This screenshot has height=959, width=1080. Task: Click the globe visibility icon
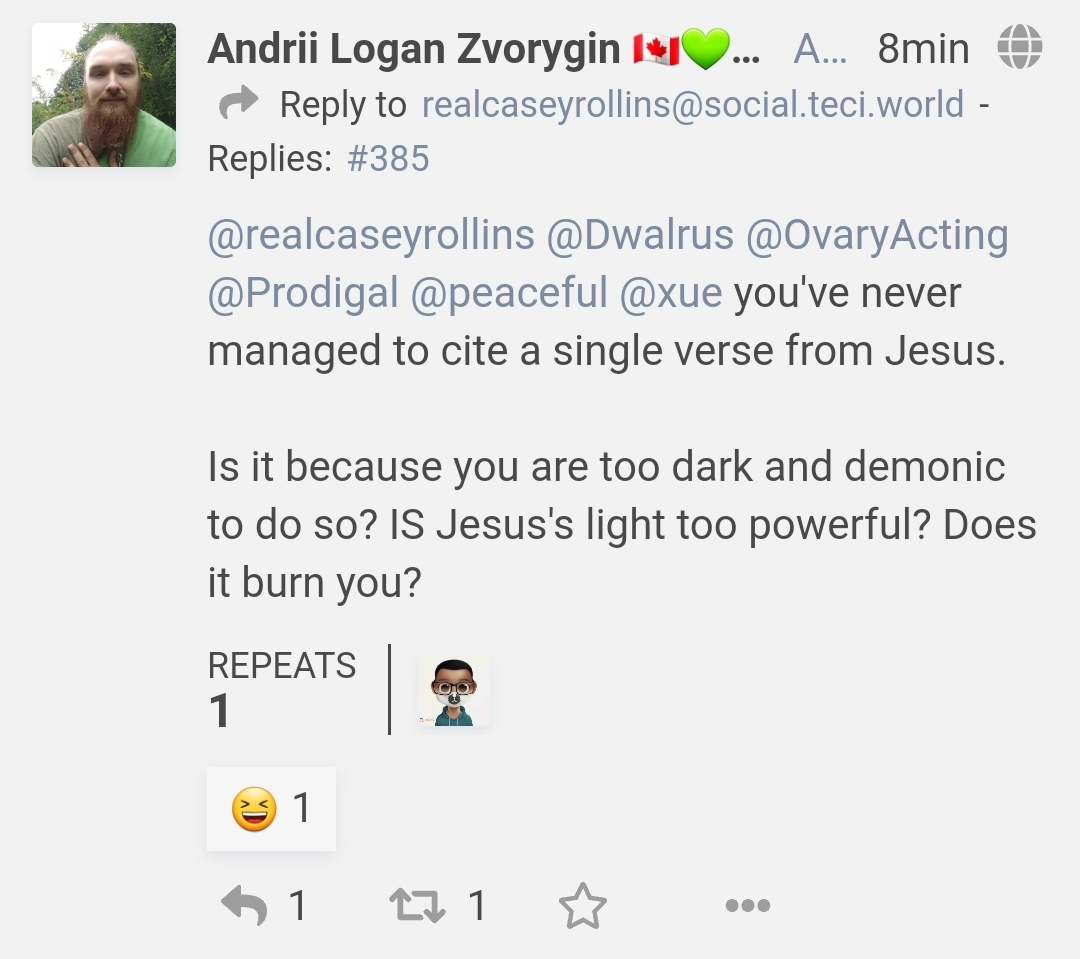[x=1019, y=47]
